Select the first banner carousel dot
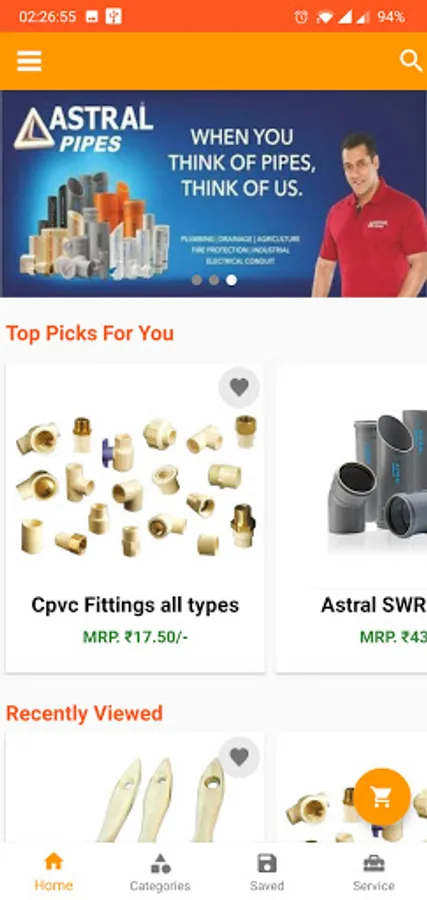 tap(197, 280)
